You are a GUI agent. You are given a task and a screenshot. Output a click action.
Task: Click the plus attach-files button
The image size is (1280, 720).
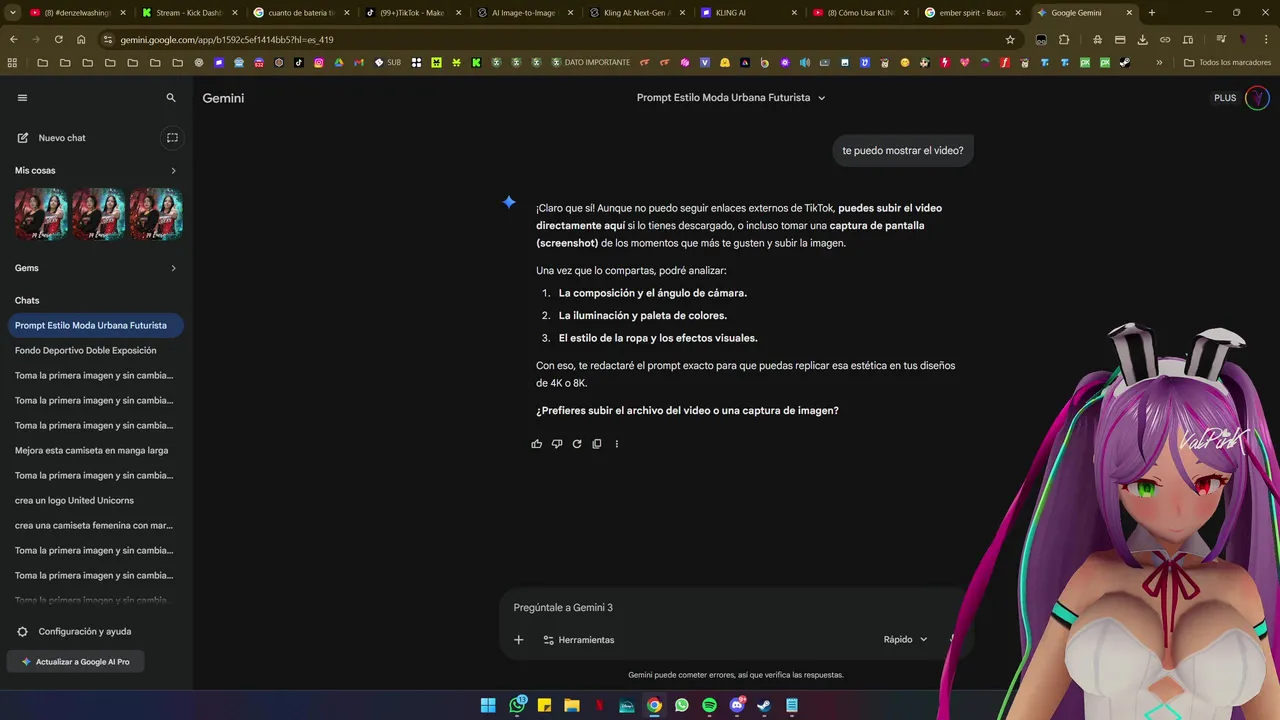[518, 640]
